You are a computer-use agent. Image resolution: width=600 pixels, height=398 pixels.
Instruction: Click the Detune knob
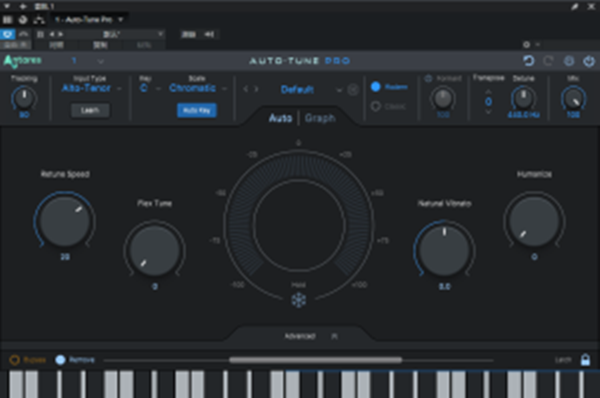(523, 98)
